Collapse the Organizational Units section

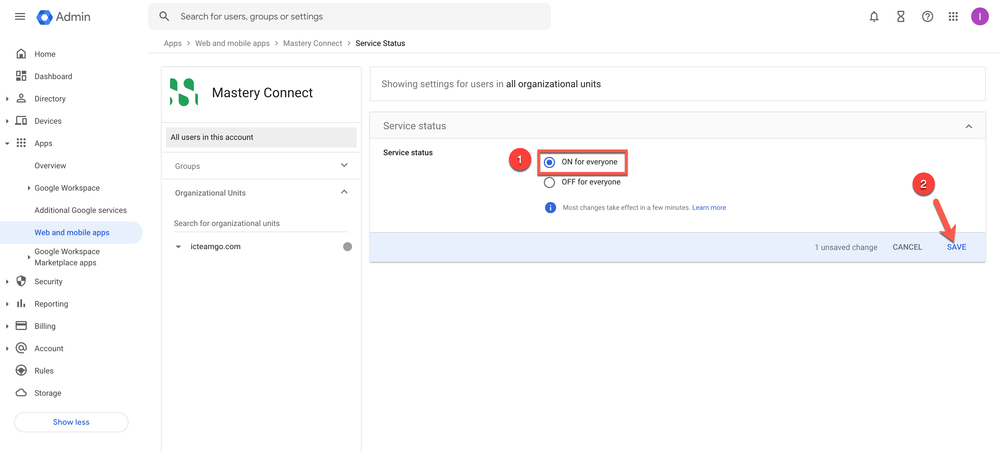pyautogui.click(x=344, y=192)
